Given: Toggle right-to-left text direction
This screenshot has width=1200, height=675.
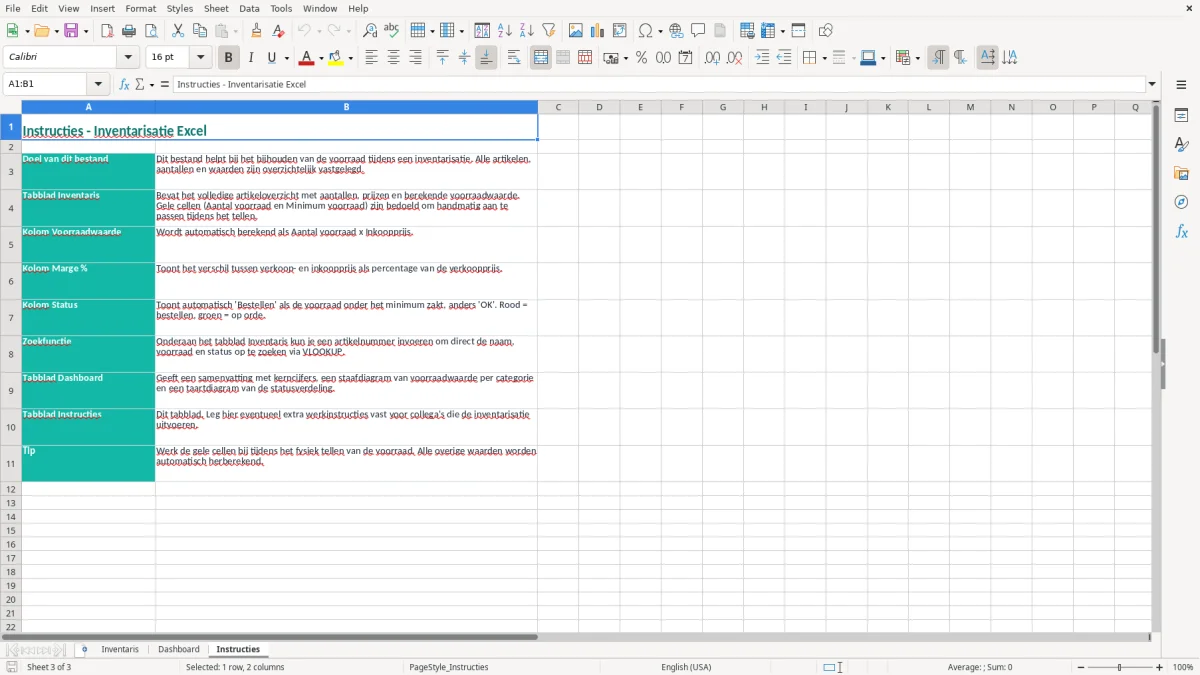Looking at the screenshot, I should (x=960, y=58).
